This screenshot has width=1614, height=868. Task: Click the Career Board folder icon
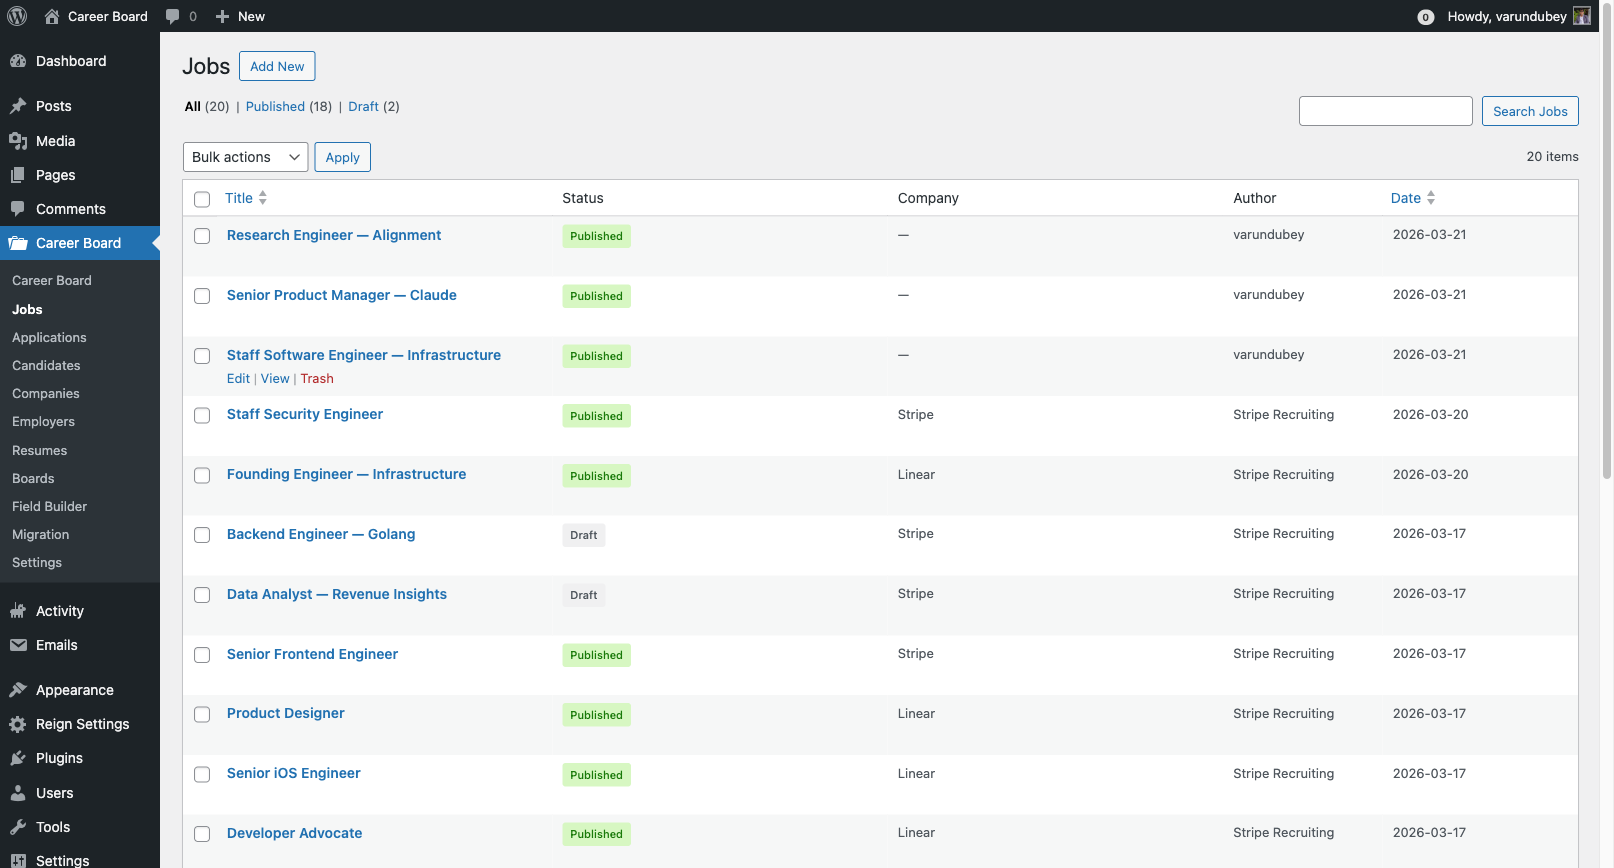pos(18,243)
